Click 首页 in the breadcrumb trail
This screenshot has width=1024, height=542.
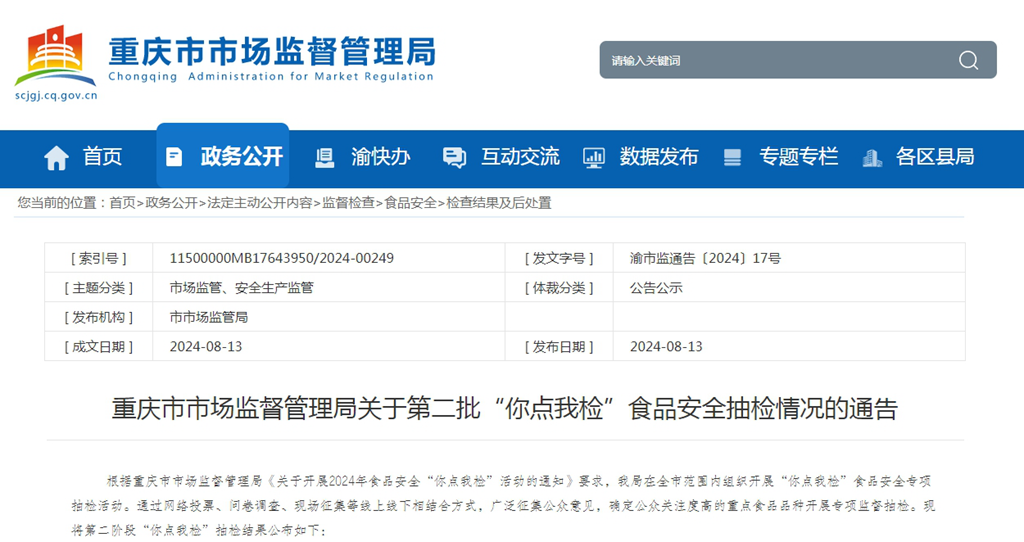coord(122,203)
